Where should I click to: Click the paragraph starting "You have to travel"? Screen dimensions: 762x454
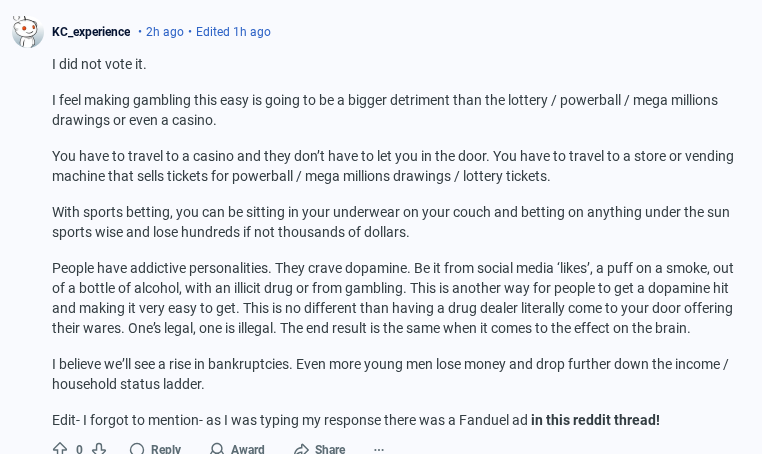[x=392, y=166]
